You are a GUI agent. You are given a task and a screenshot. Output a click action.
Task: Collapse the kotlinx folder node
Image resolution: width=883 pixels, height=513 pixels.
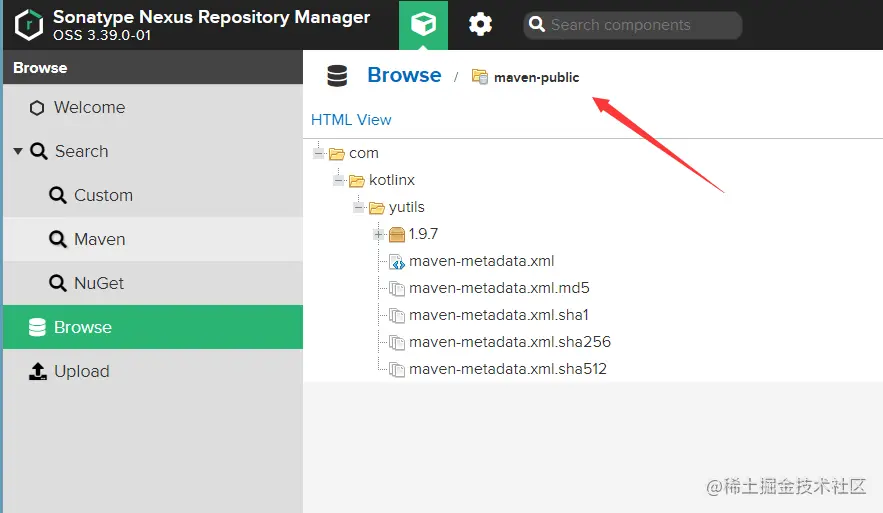(338, 180)
